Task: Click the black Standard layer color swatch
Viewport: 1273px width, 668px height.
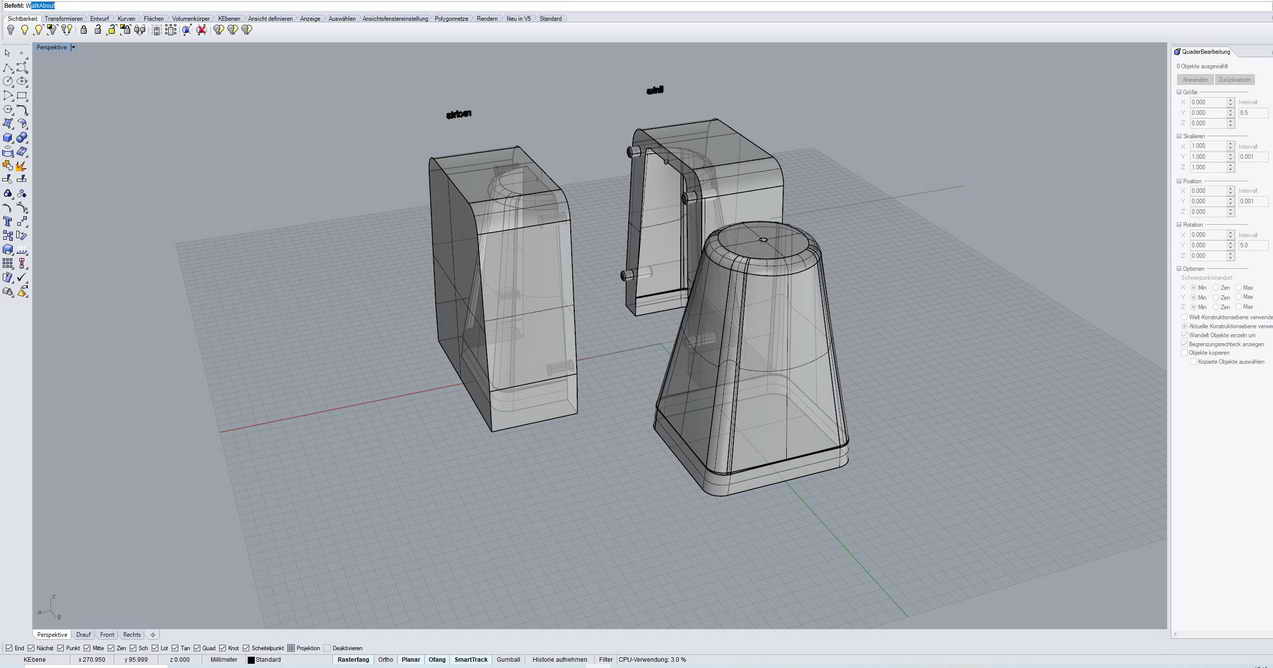Action: (x=251, y=660)
